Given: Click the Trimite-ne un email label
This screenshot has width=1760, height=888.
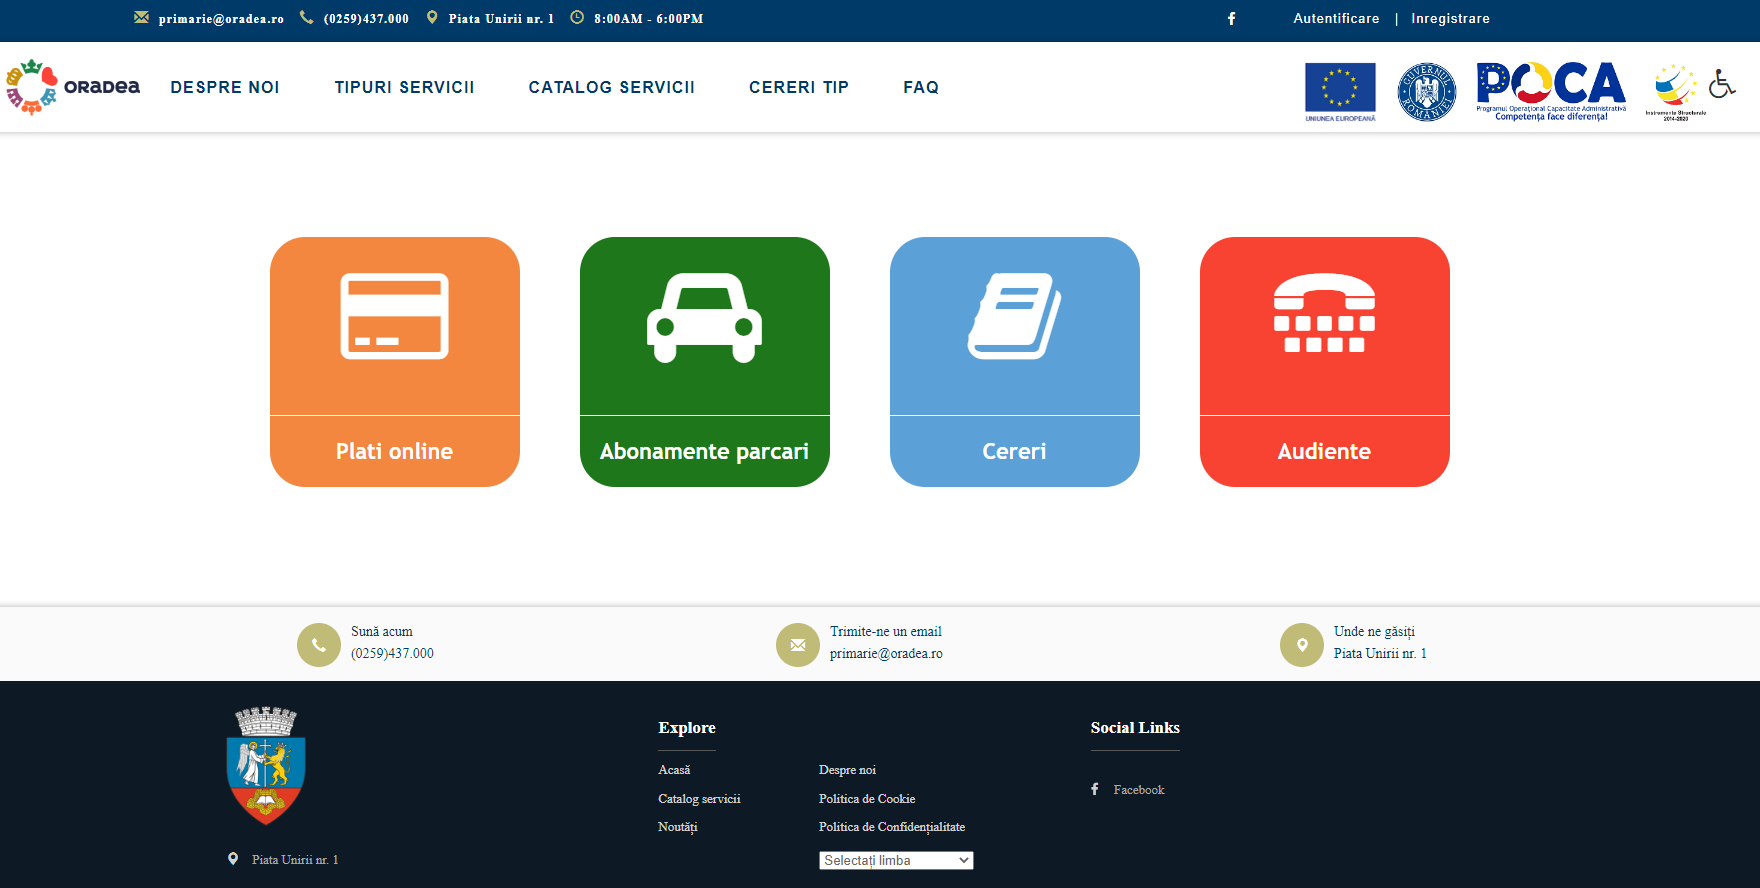Looking at the screenshot, I should (886, 631).
